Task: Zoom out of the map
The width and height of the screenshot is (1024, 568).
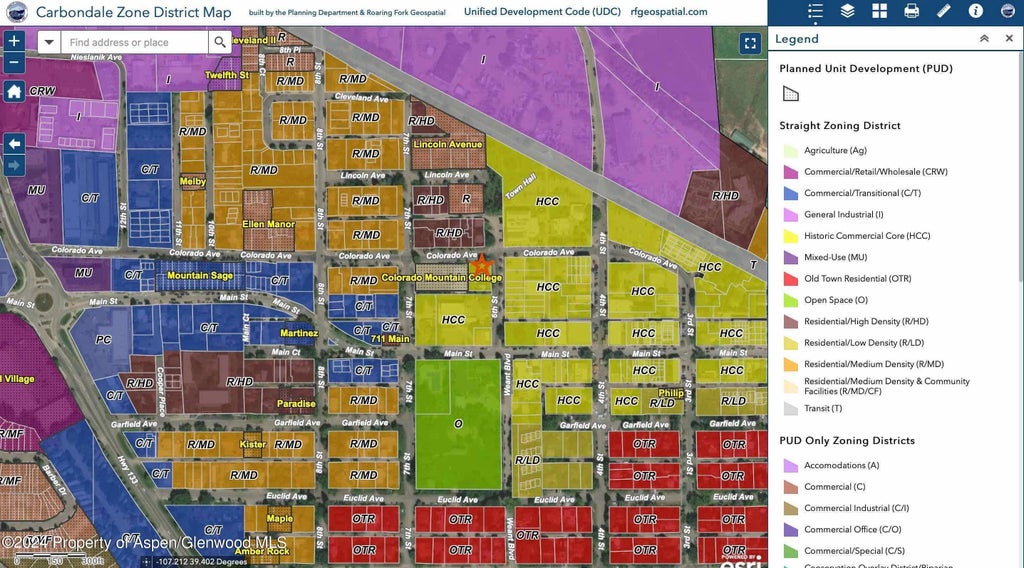Action: [x=14, y=62]
